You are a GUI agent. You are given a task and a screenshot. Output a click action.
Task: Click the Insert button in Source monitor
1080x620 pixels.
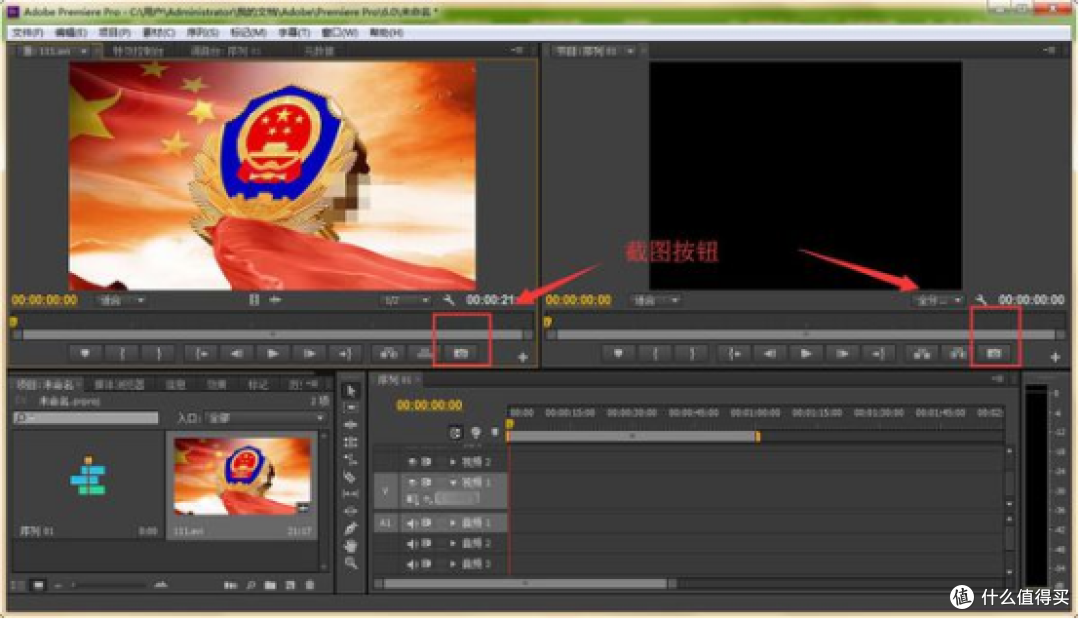coord(388,353)
